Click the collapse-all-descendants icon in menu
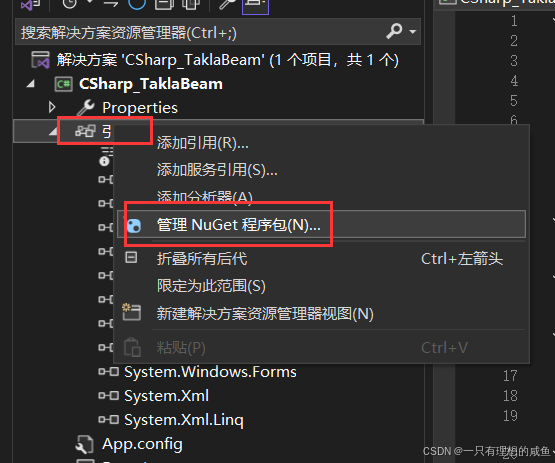 (131, 257)
